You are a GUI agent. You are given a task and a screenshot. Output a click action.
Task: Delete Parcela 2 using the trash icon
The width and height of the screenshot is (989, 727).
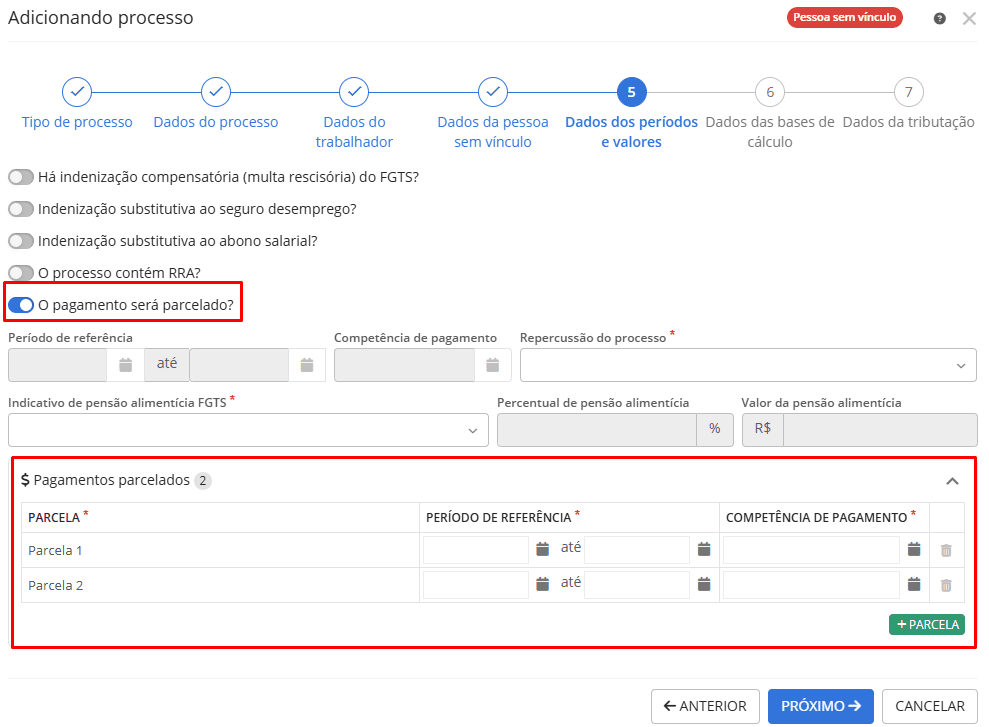tap(948, 584)
